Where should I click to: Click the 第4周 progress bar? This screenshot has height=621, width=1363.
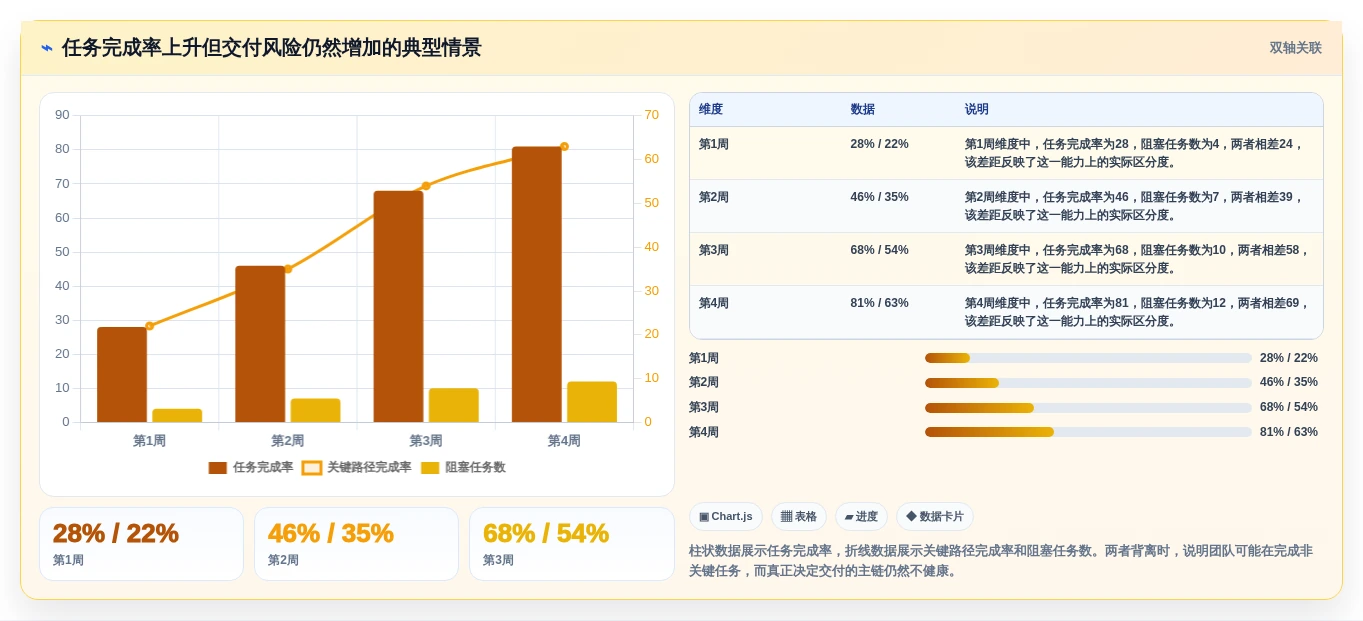(1088, 432)
